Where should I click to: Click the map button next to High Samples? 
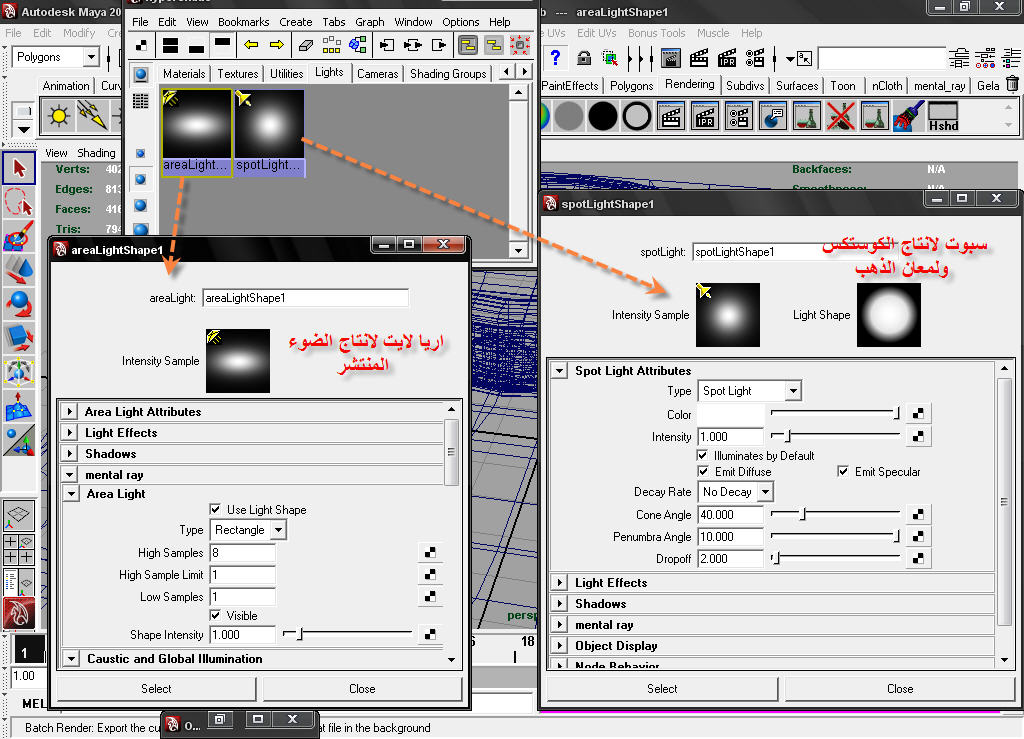click(x=430, y=553)
